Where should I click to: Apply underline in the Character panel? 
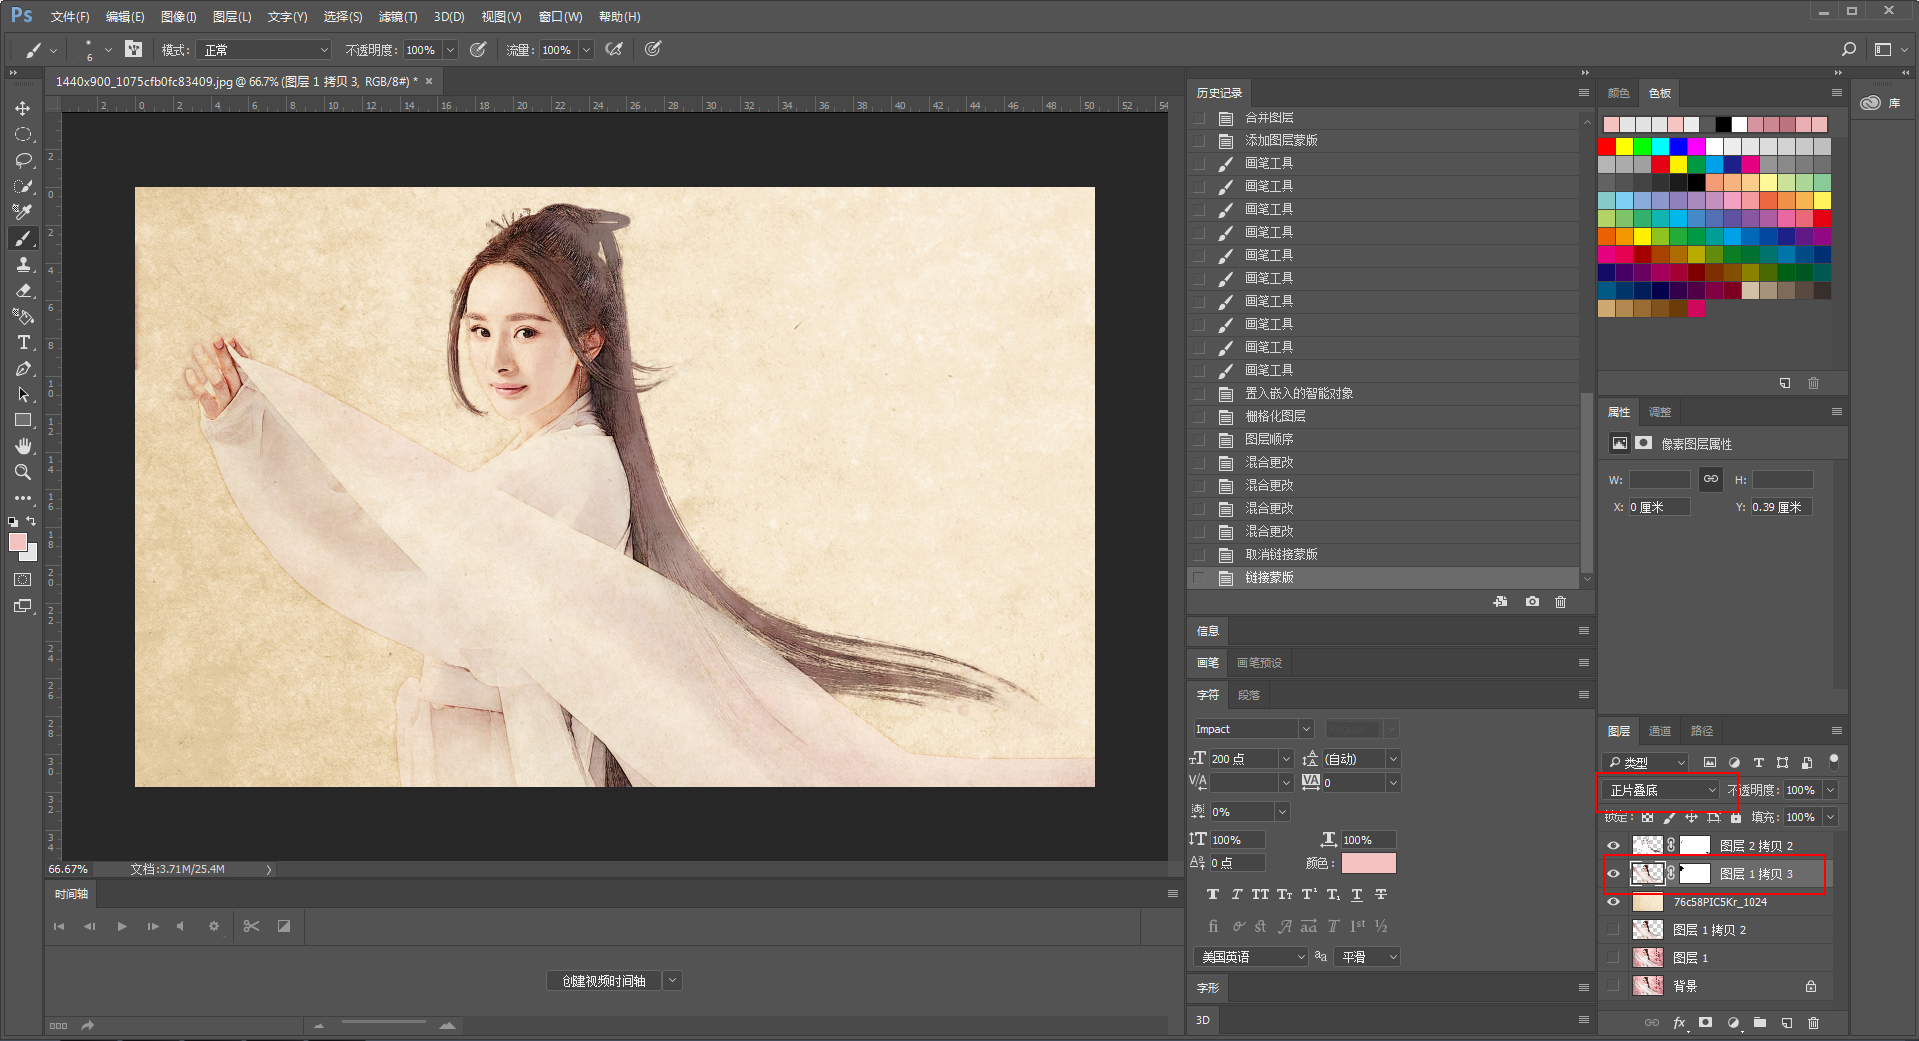pos(1357,894)
